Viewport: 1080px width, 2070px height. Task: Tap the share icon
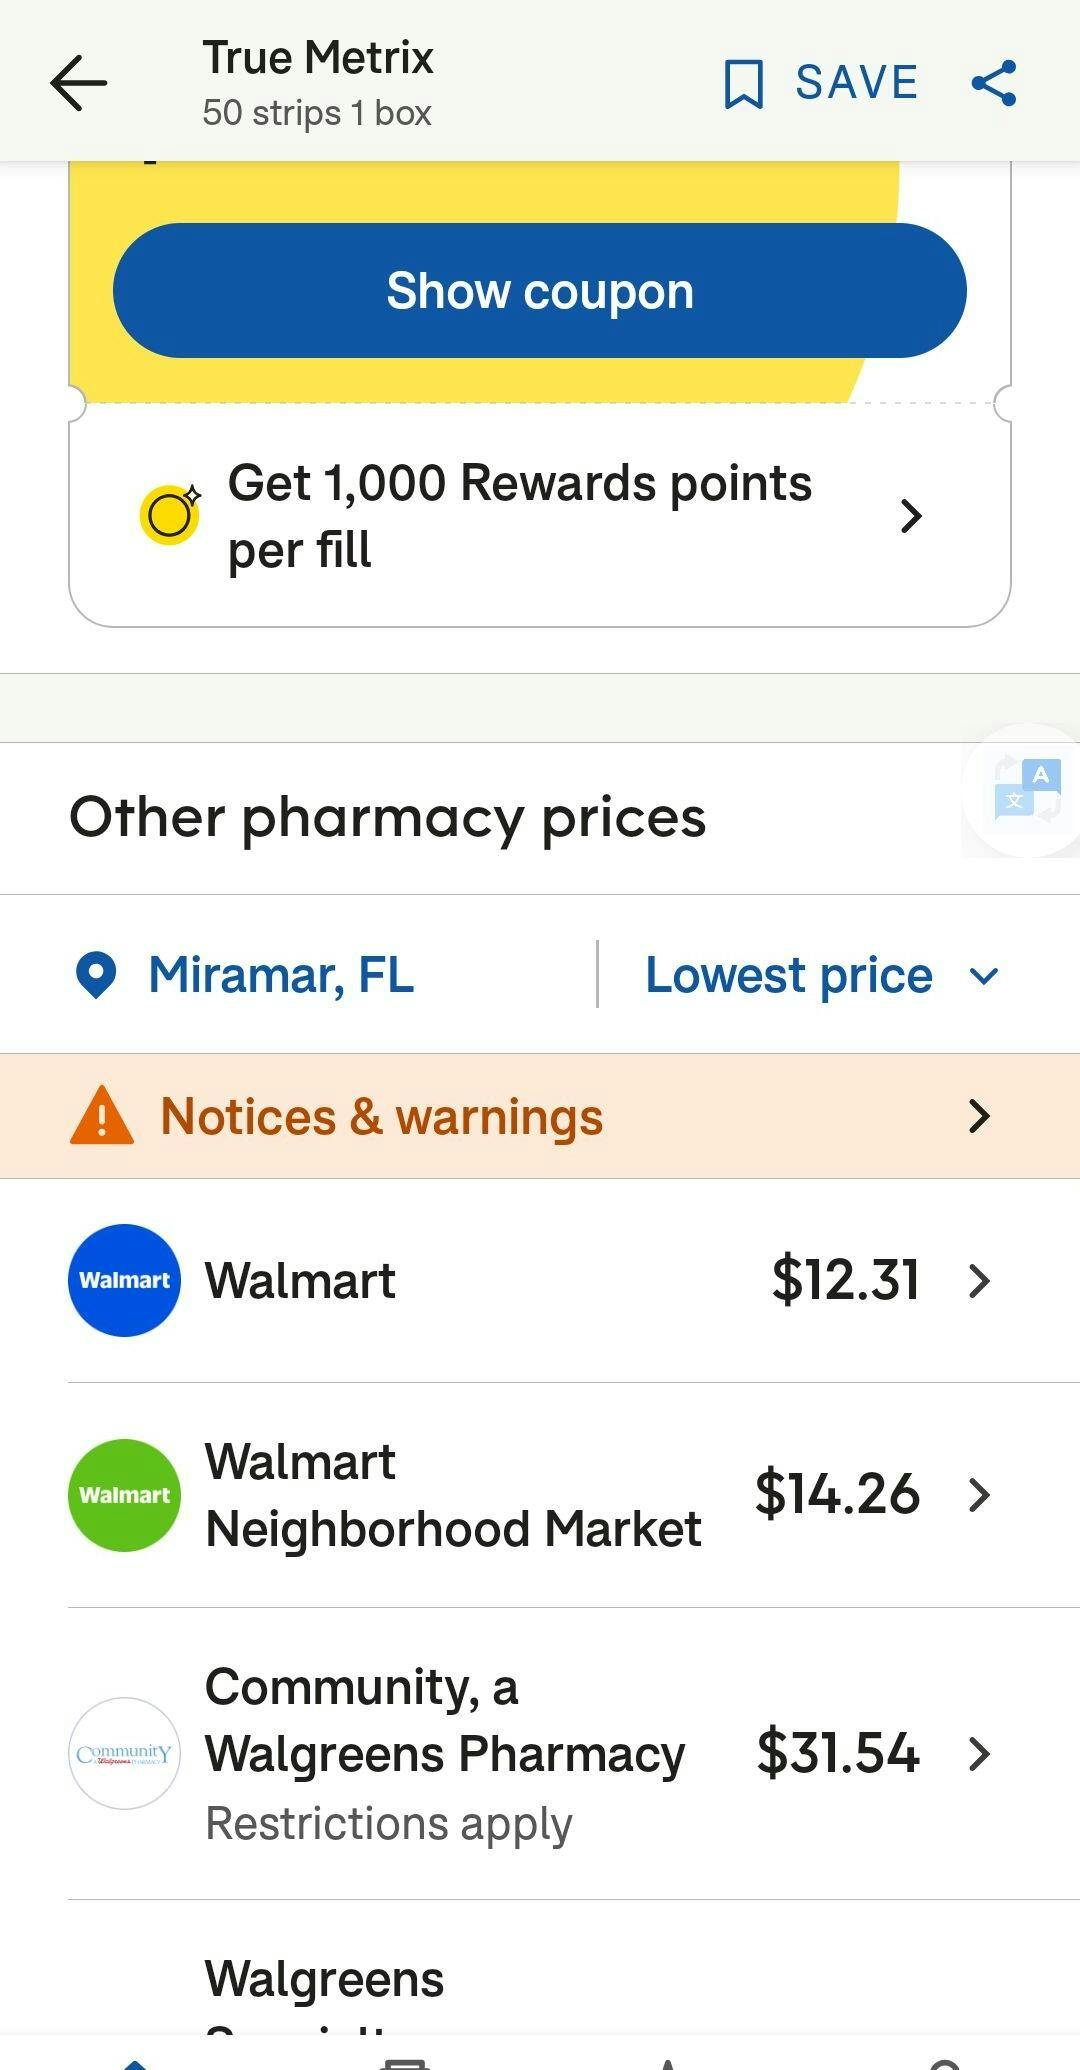[994, 83]
